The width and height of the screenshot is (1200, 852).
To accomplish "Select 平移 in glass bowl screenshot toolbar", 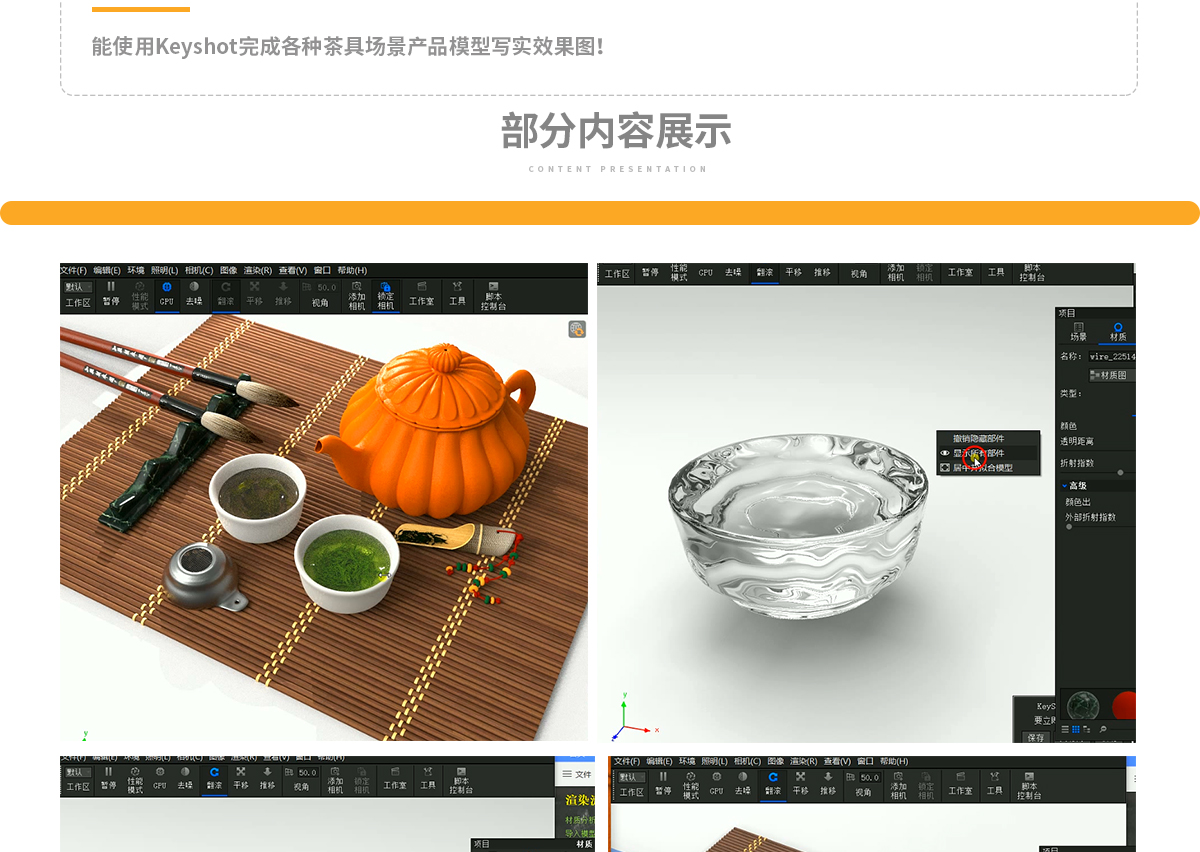I will (x=793, y=272).
